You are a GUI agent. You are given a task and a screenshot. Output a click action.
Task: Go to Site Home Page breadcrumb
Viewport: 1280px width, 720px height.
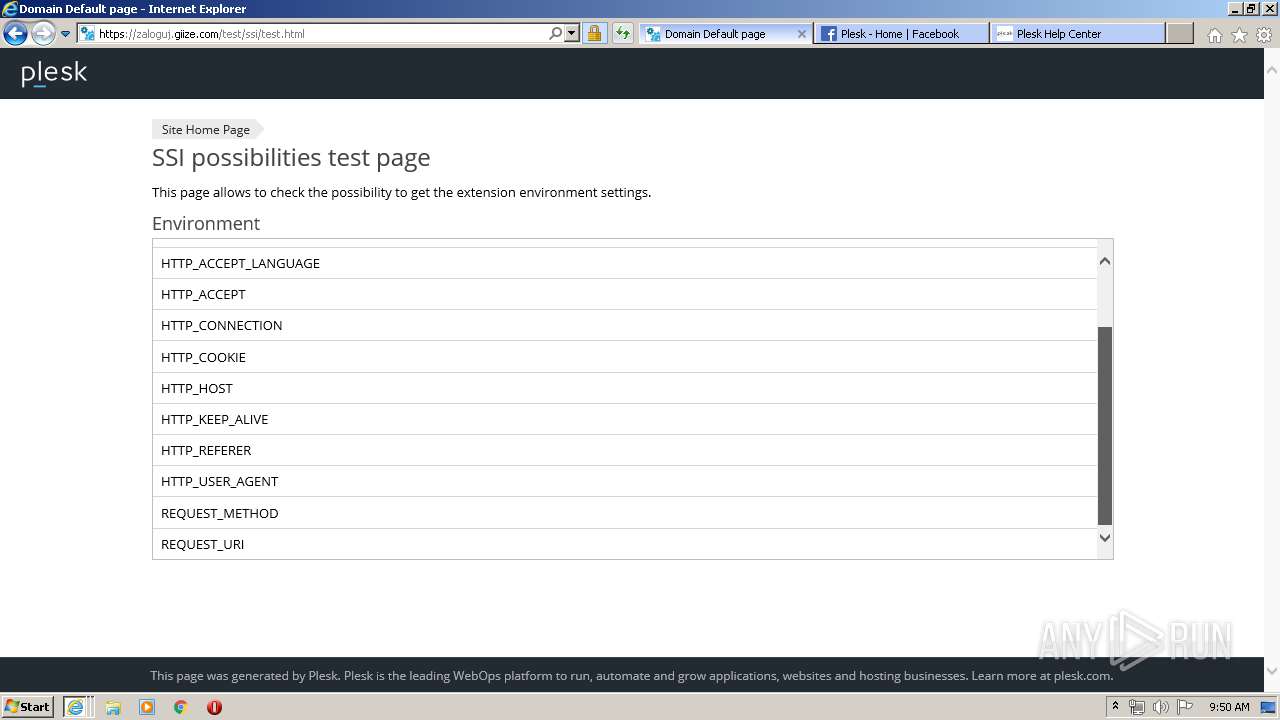pos(206,129)
